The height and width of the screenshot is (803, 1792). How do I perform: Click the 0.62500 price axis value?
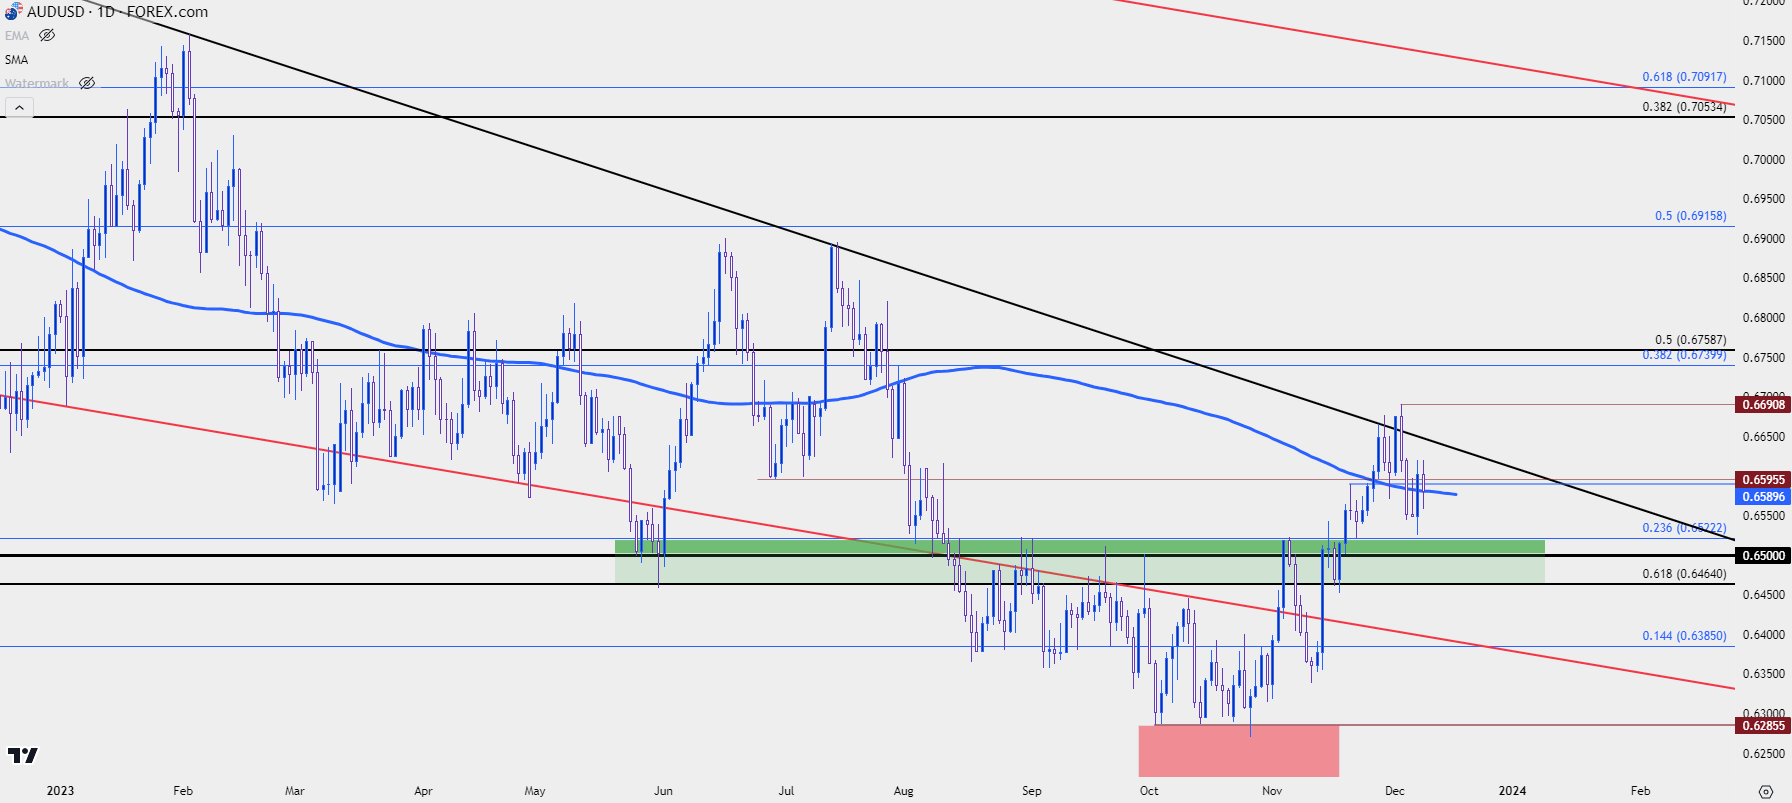pyautogui.click(x=1763, y=753)
